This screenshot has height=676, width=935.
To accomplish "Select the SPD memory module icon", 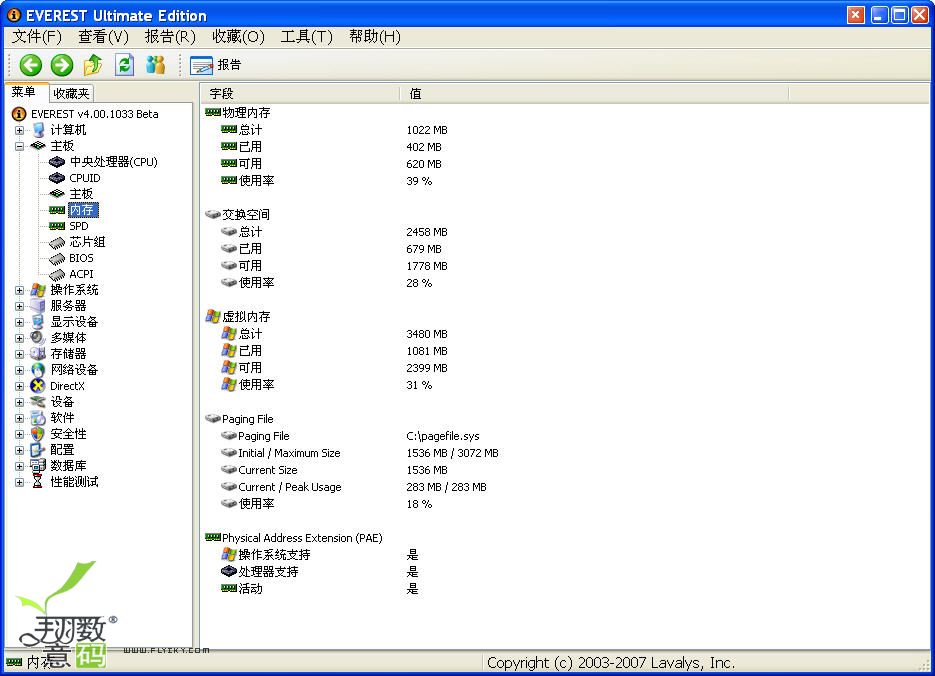I will click(57, 226).
